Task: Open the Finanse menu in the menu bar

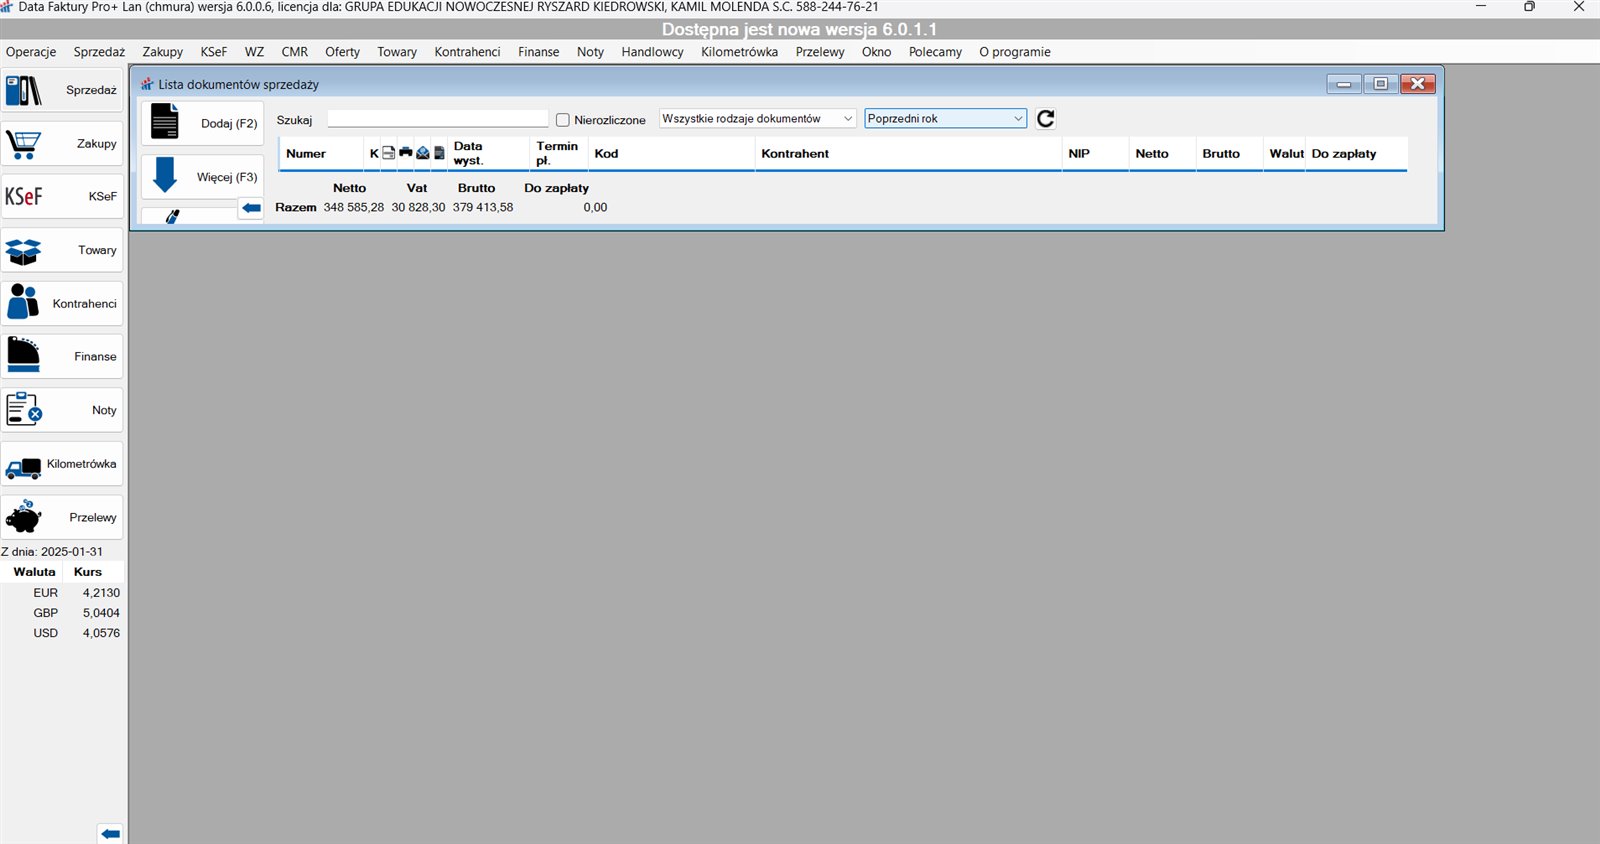Action: (x=538, y=52)
